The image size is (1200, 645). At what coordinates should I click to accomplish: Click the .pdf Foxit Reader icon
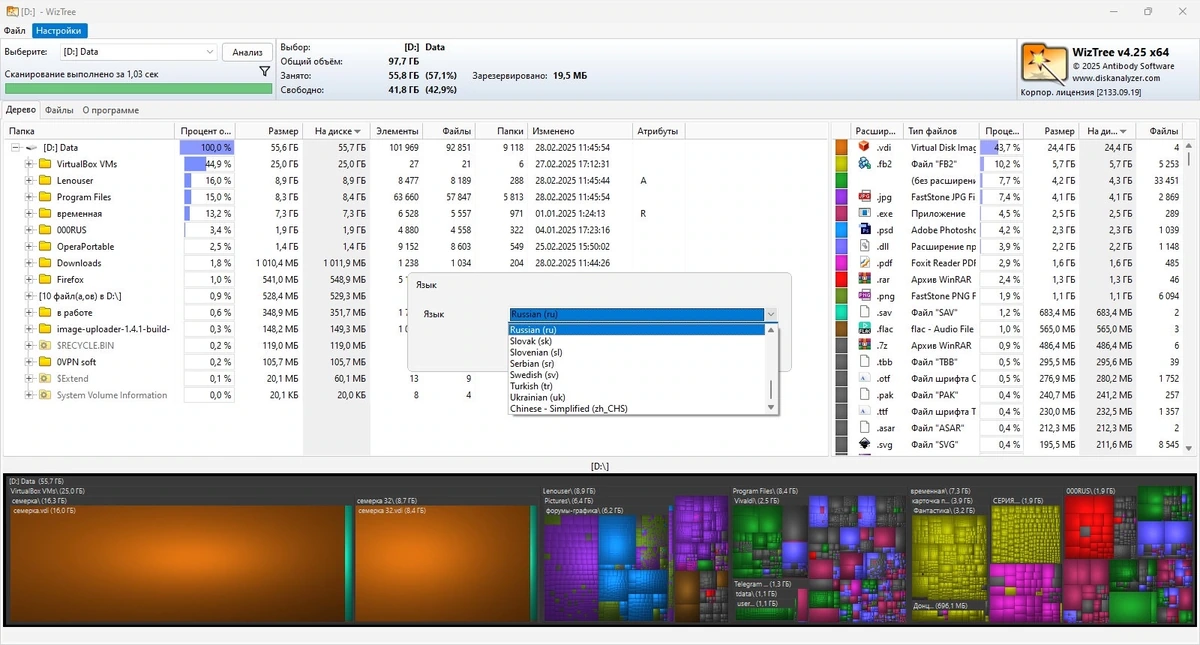(x=865, y=263)
